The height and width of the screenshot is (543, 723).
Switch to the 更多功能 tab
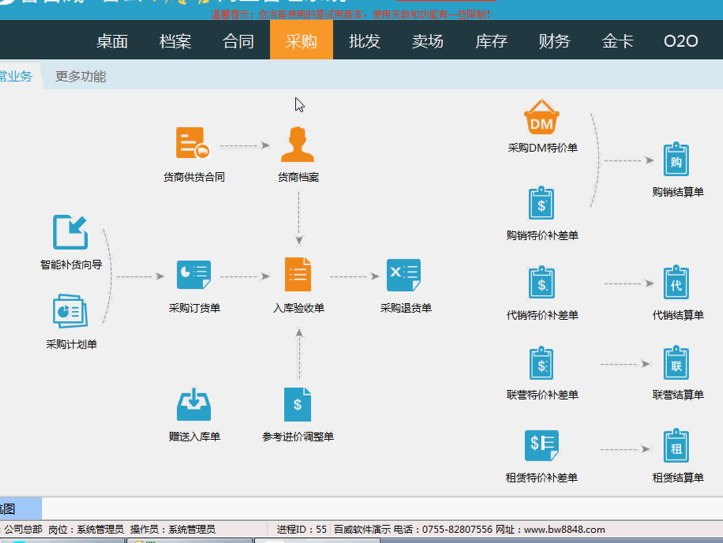(x=80, y=76)
